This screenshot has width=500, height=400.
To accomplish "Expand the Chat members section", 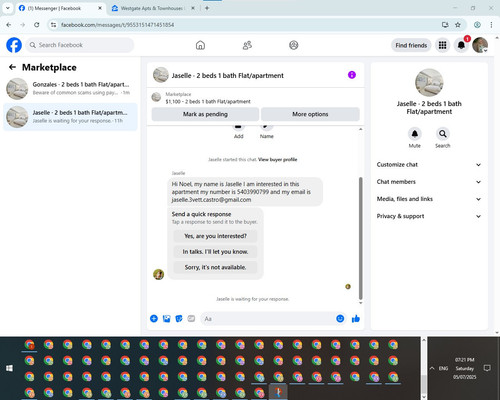I will (x=429, y=182).
